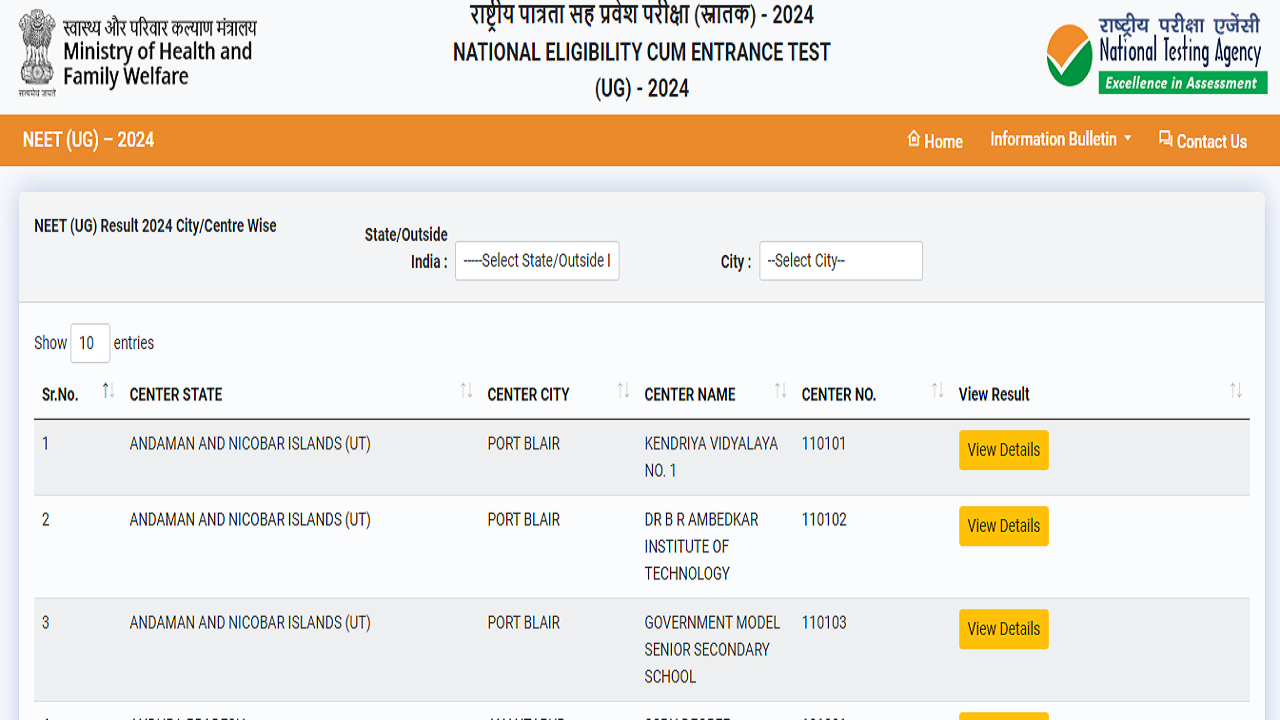Screen dimensions: 1280x720
Task: Select center number 110102
Action: point(824,519)
